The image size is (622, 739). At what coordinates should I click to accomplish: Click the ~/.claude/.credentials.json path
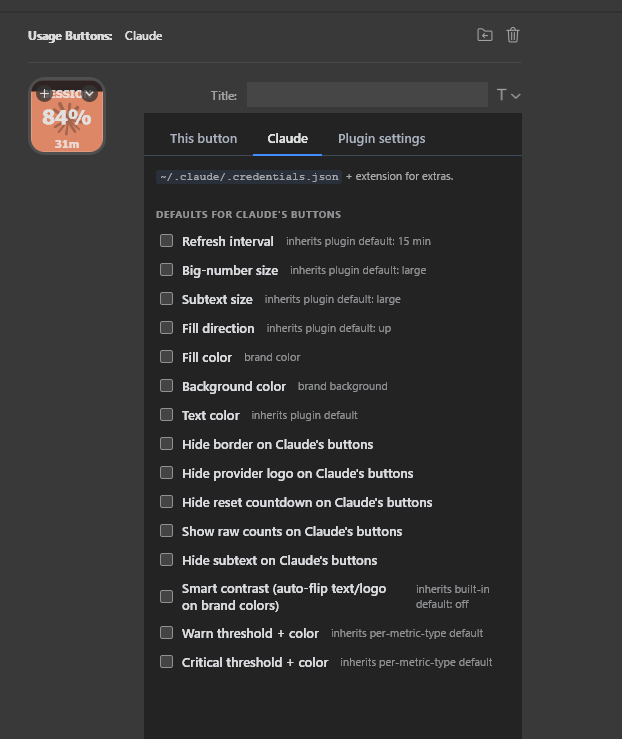click(249, 177)
